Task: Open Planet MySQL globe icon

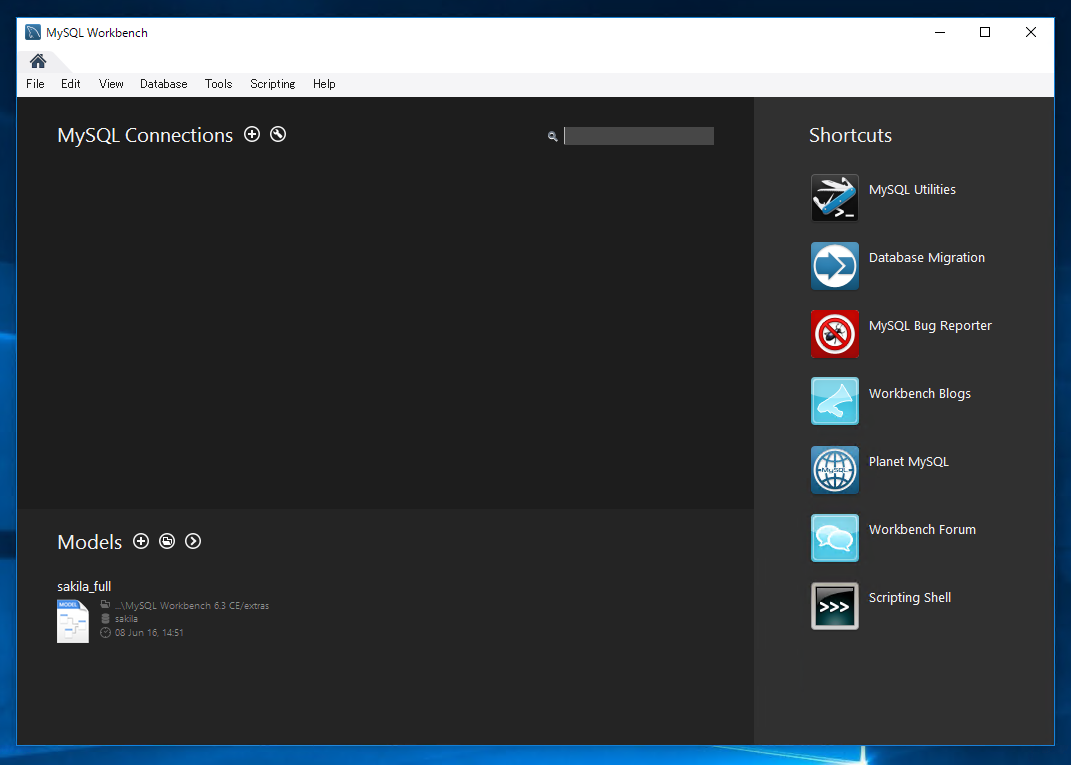Action: 835,470
